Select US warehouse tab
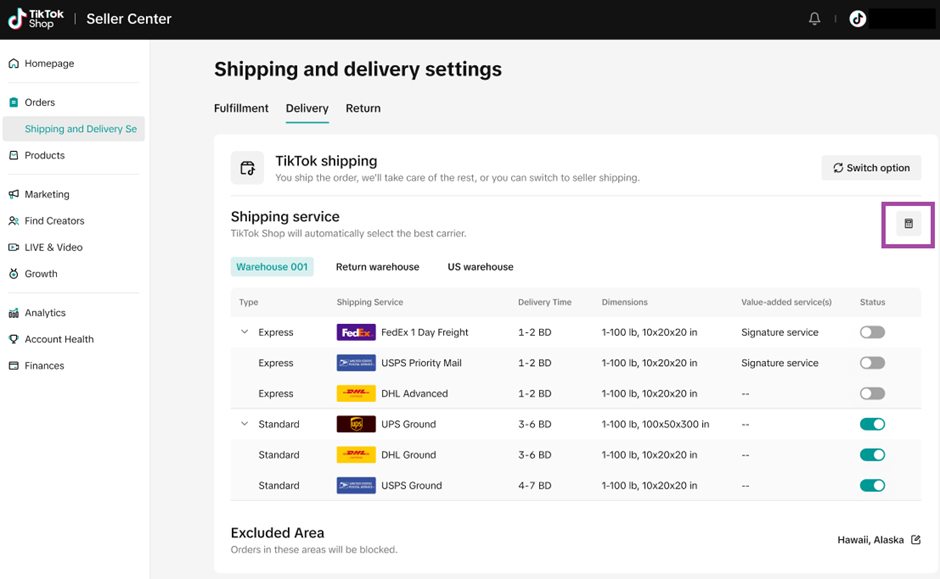940x579 pixels. (480, 267)
